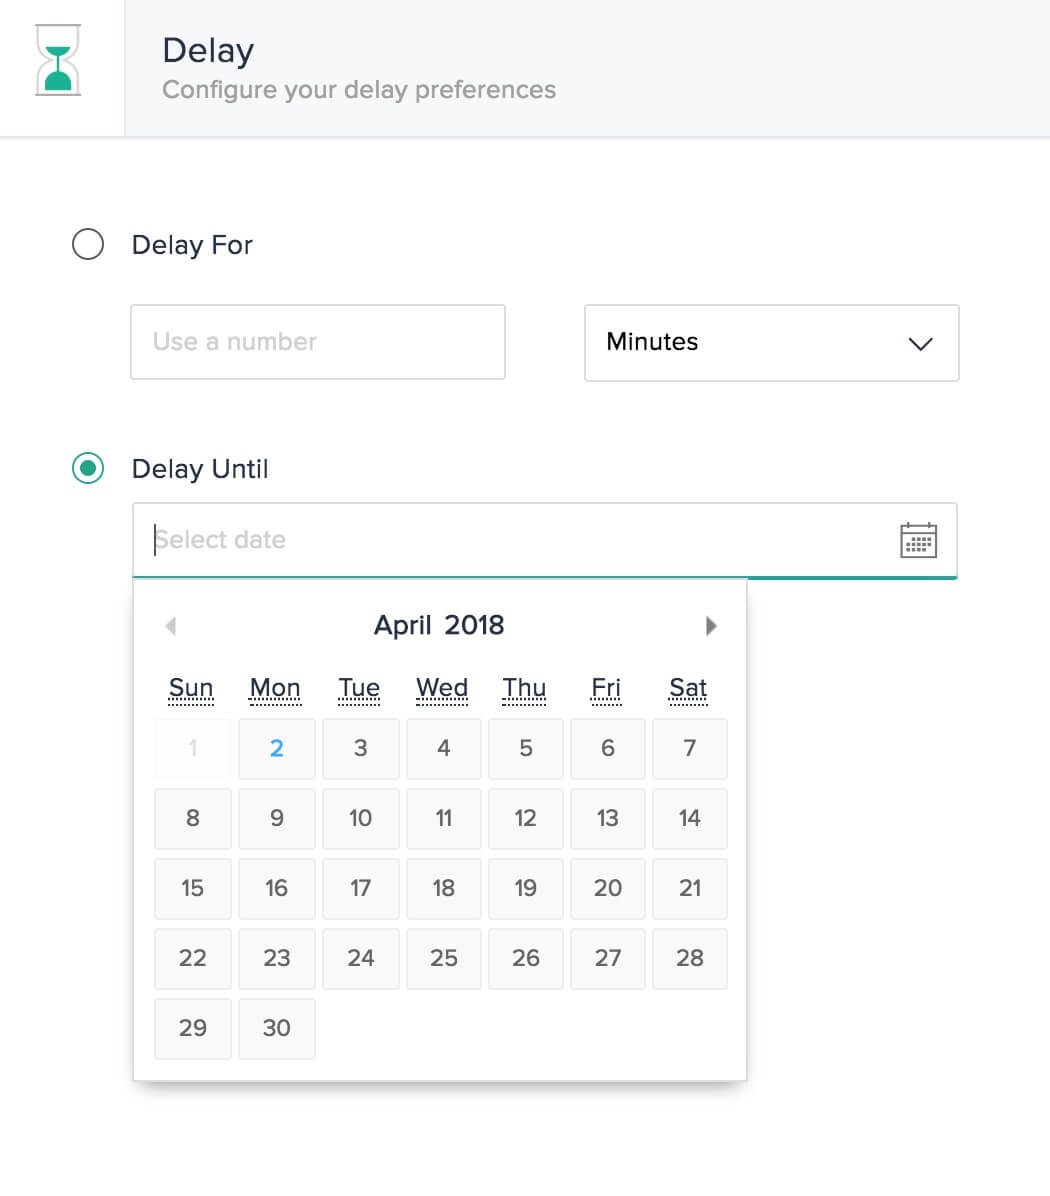Open the Minutes units dropdown

[x=771, y=343]
